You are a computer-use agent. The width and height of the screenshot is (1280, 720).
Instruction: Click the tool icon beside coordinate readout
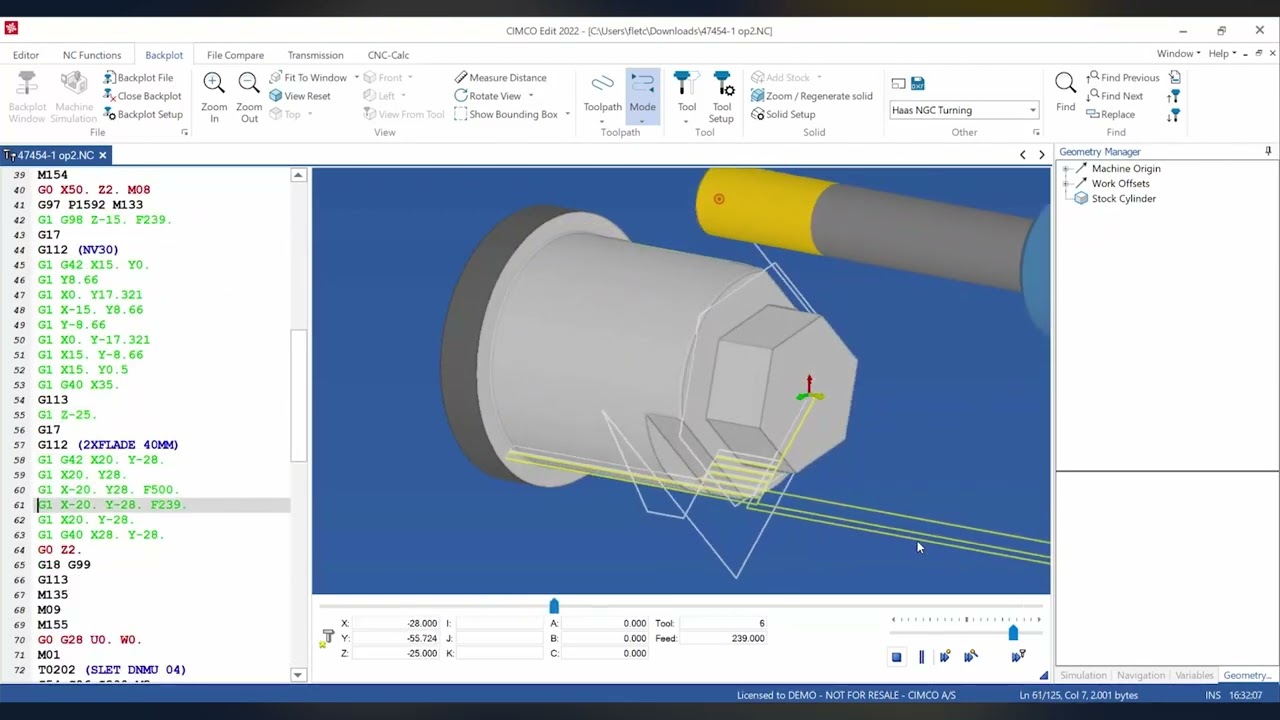tap(327, 638)
